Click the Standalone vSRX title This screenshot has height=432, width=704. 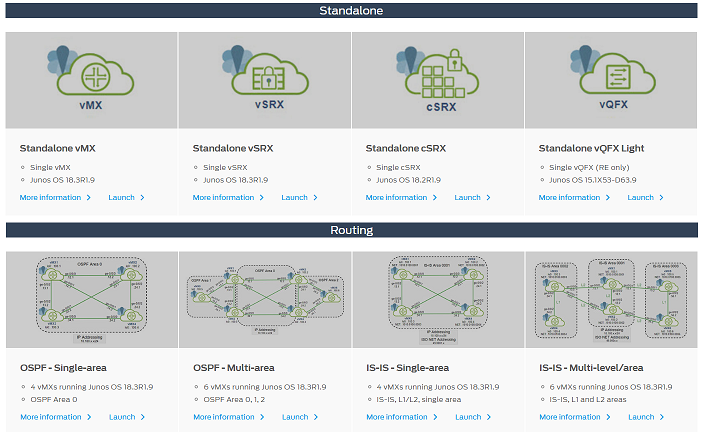pyautogui.click(x=233, y=148)
